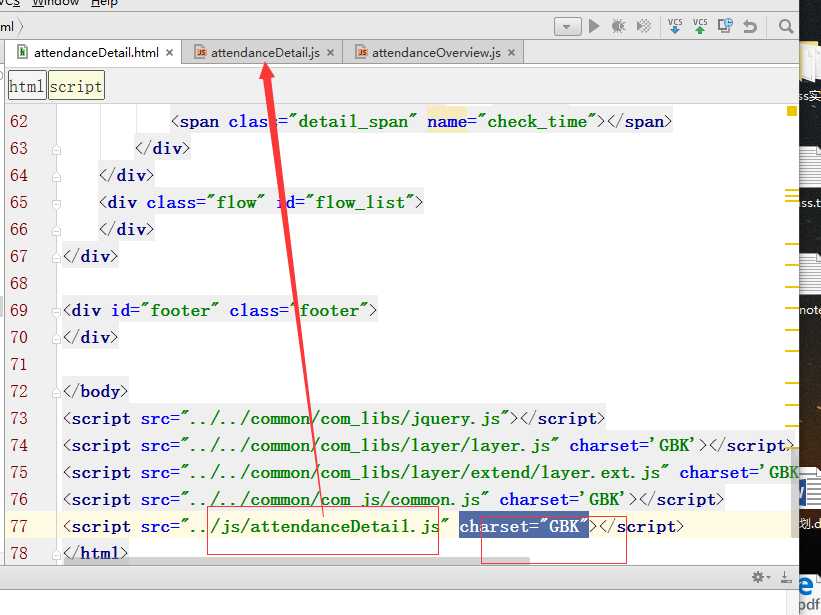This screenshot has height=615, width=821.
Task: Click the hide tool window icon
Action: tap(785, 577)
